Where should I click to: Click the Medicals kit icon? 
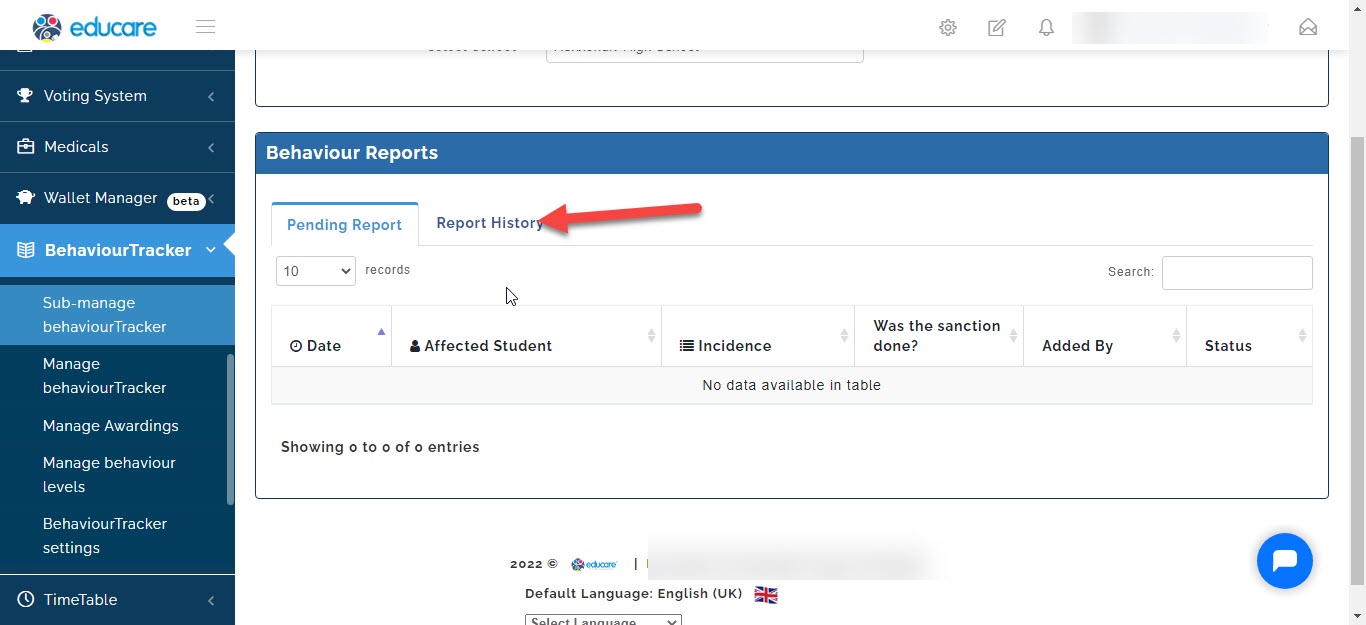click(26, 147)
